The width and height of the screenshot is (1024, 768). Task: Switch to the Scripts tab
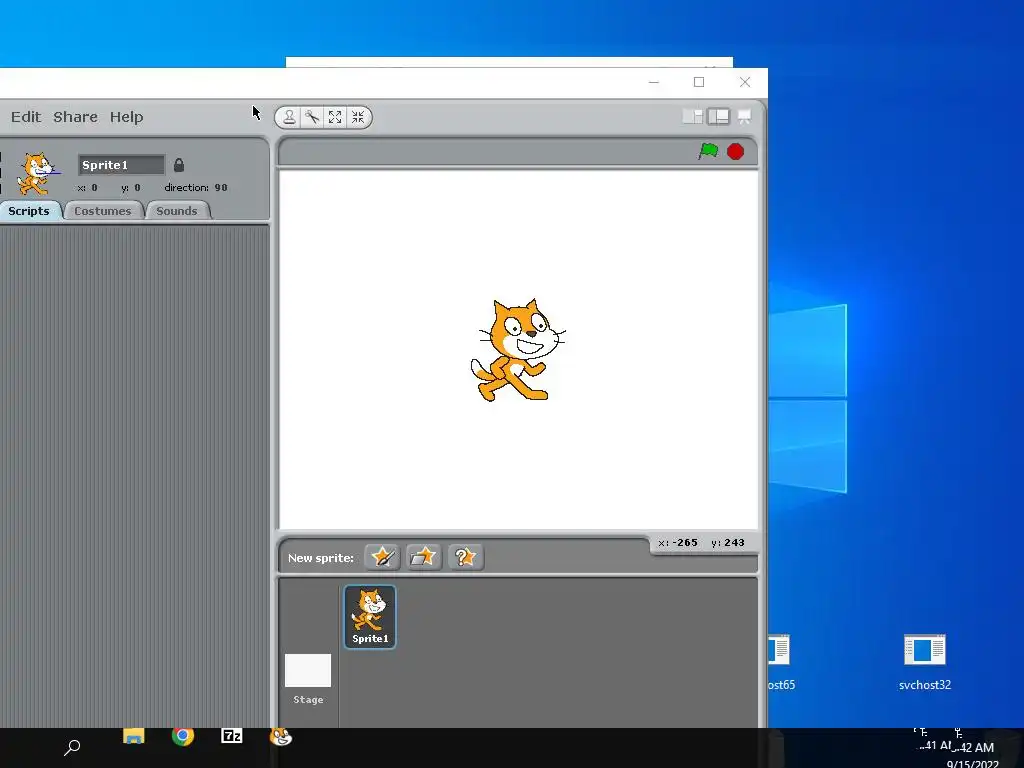coord(29,211)
